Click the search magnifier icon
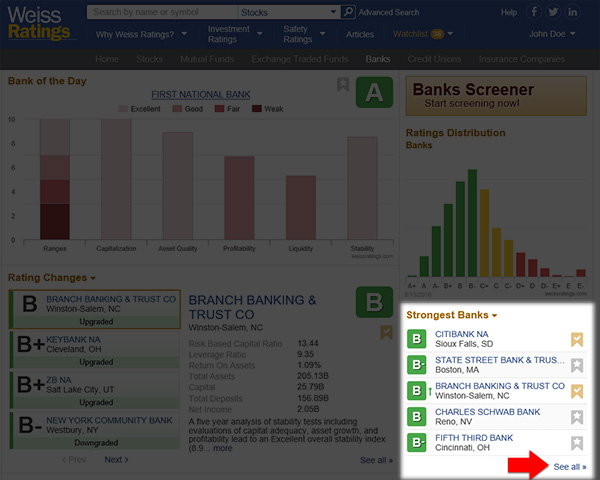The image size is (600, 480). point(348,13)
